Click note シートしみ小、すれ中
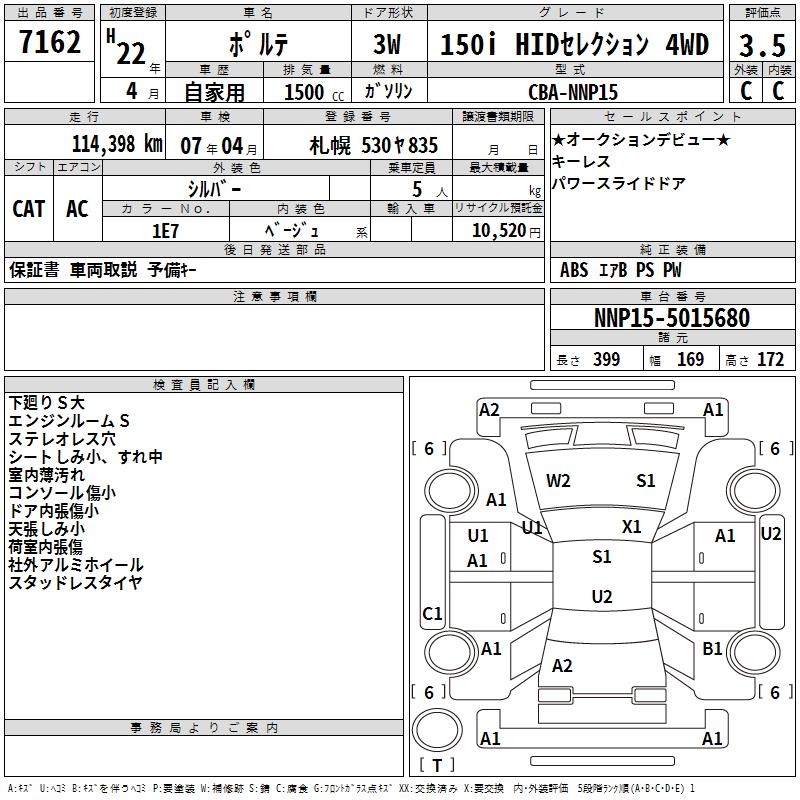The image size is (800, 800). click(x=86, y=457)
